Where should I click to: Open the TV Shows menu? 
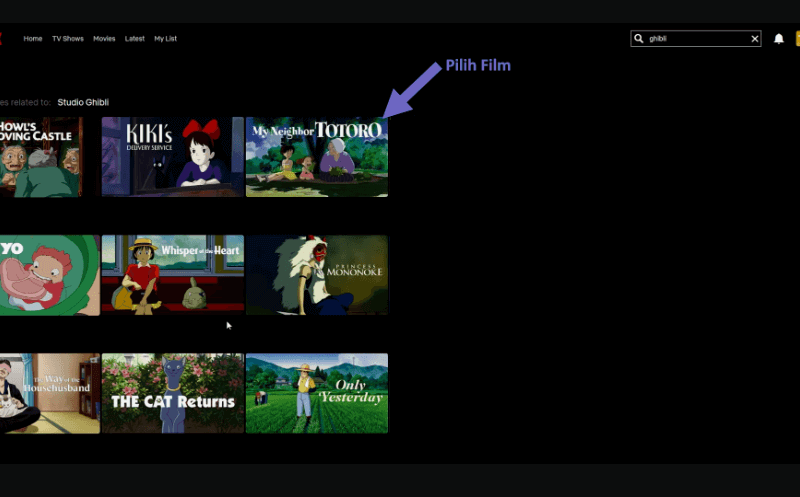point(68,39)
